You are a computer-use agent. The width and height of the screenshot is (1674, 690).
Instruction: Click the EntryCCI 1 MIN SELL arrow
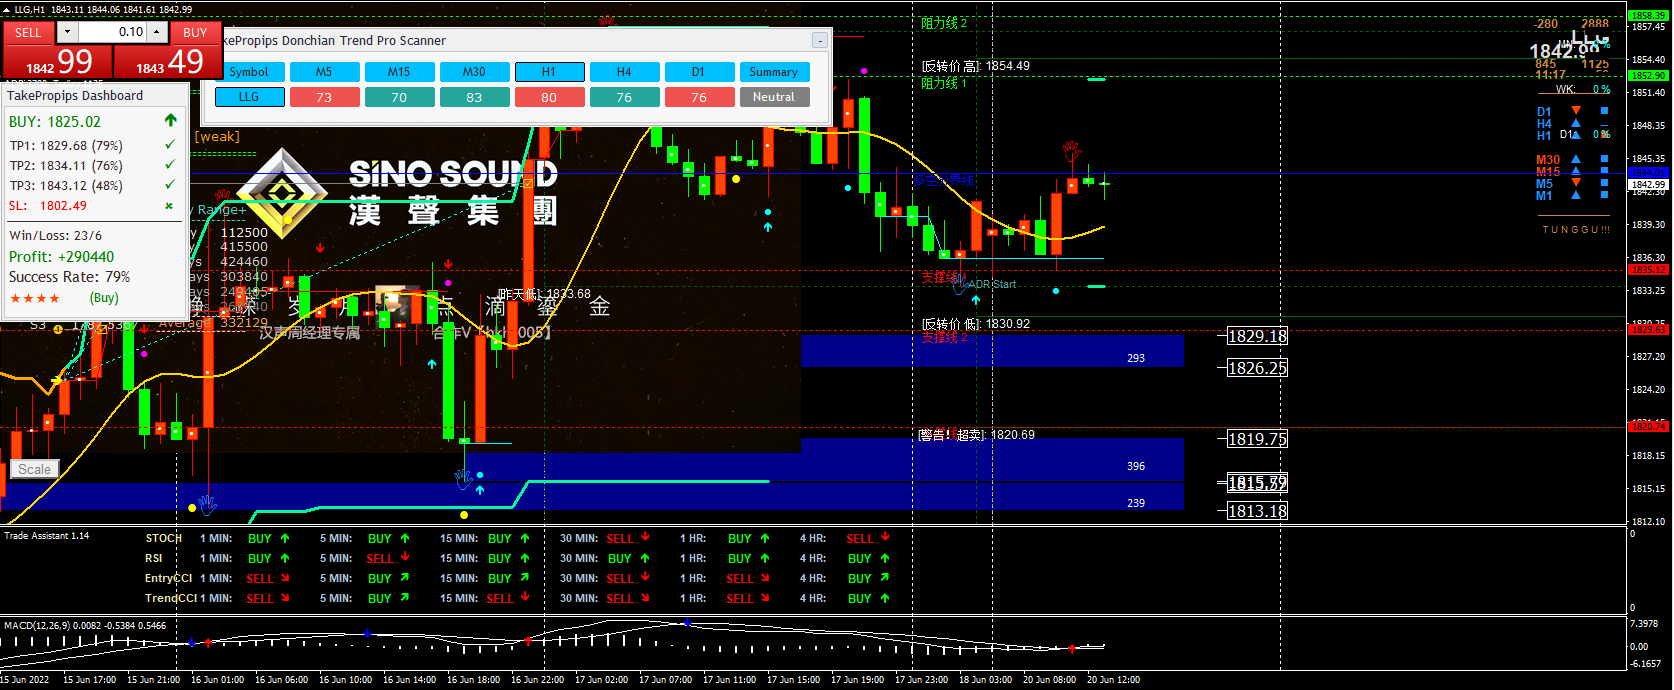[285, 578]
